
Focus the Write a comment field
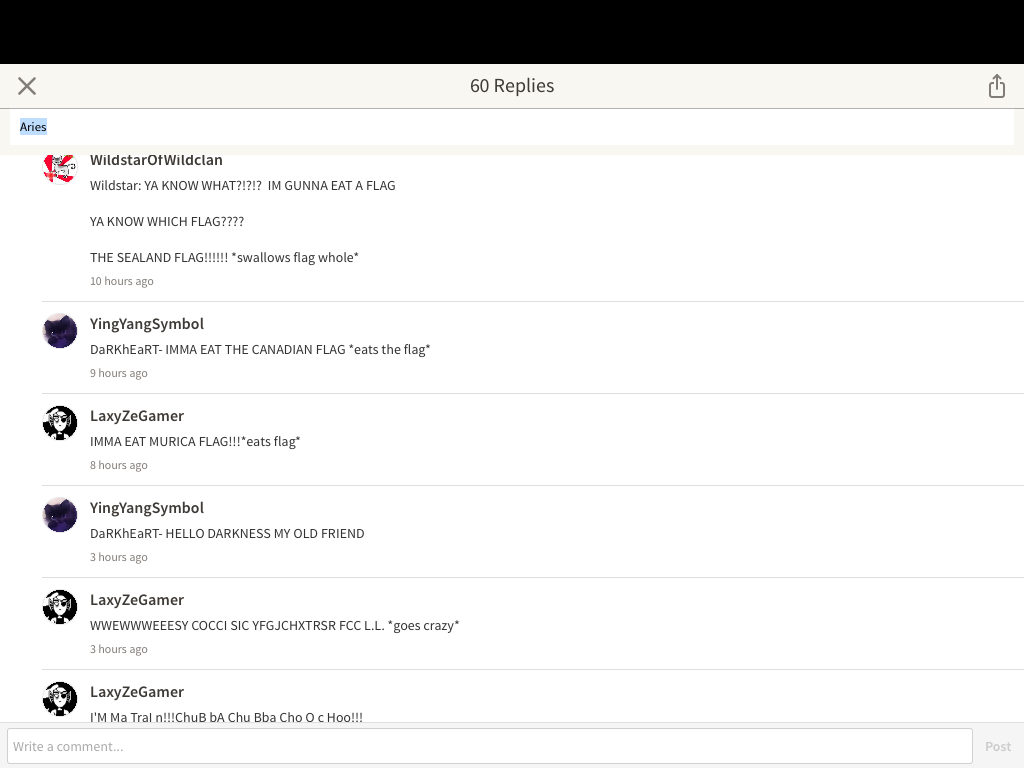point(490,746)
